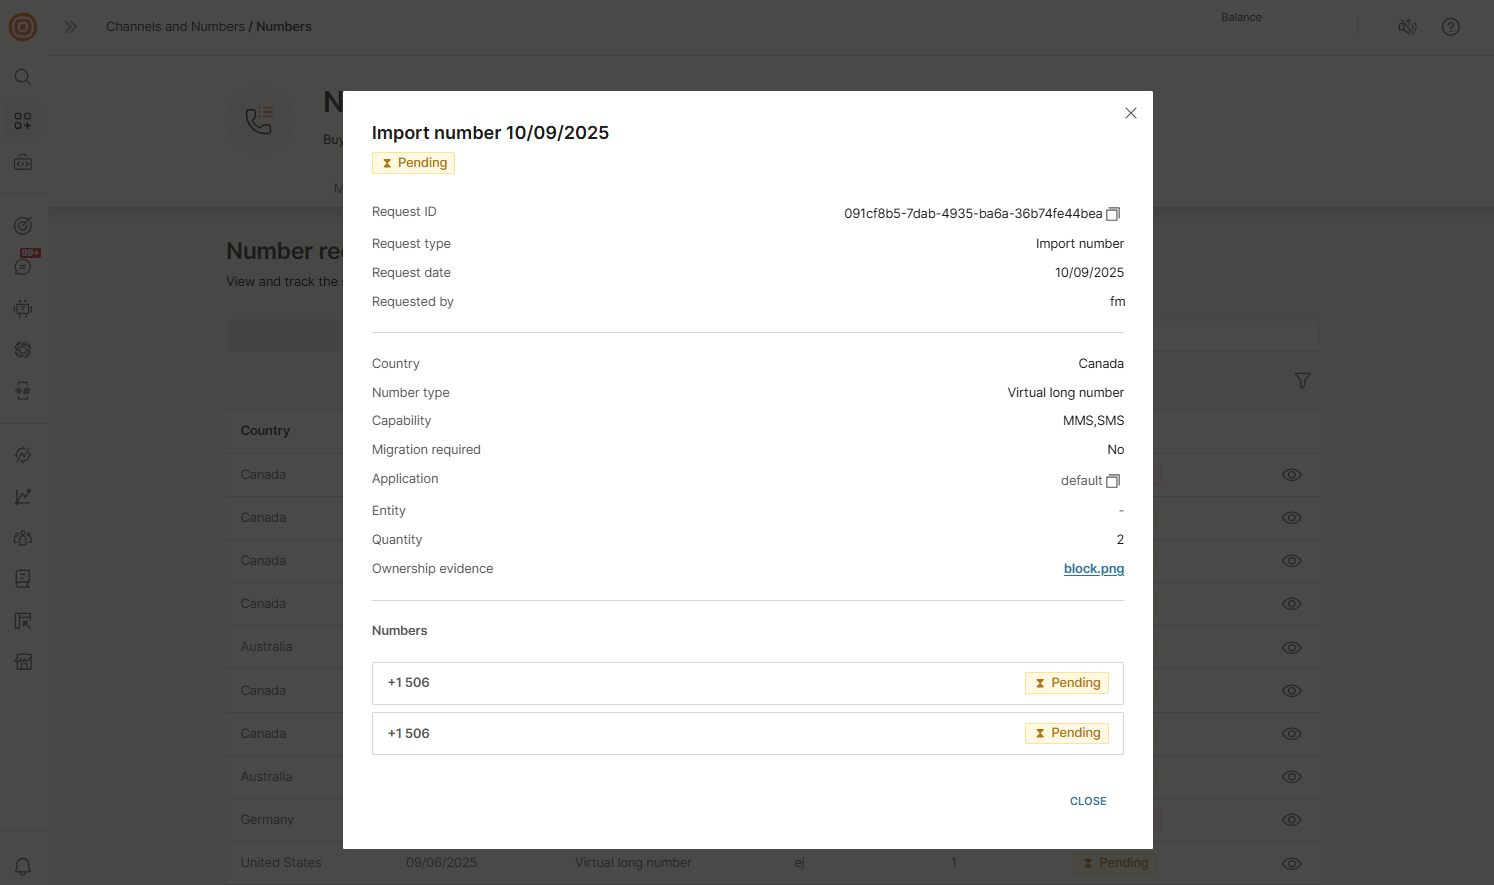This screenshot has width=1494, height=885.
Task: Click the home logo icon
Action: point(23,27)
